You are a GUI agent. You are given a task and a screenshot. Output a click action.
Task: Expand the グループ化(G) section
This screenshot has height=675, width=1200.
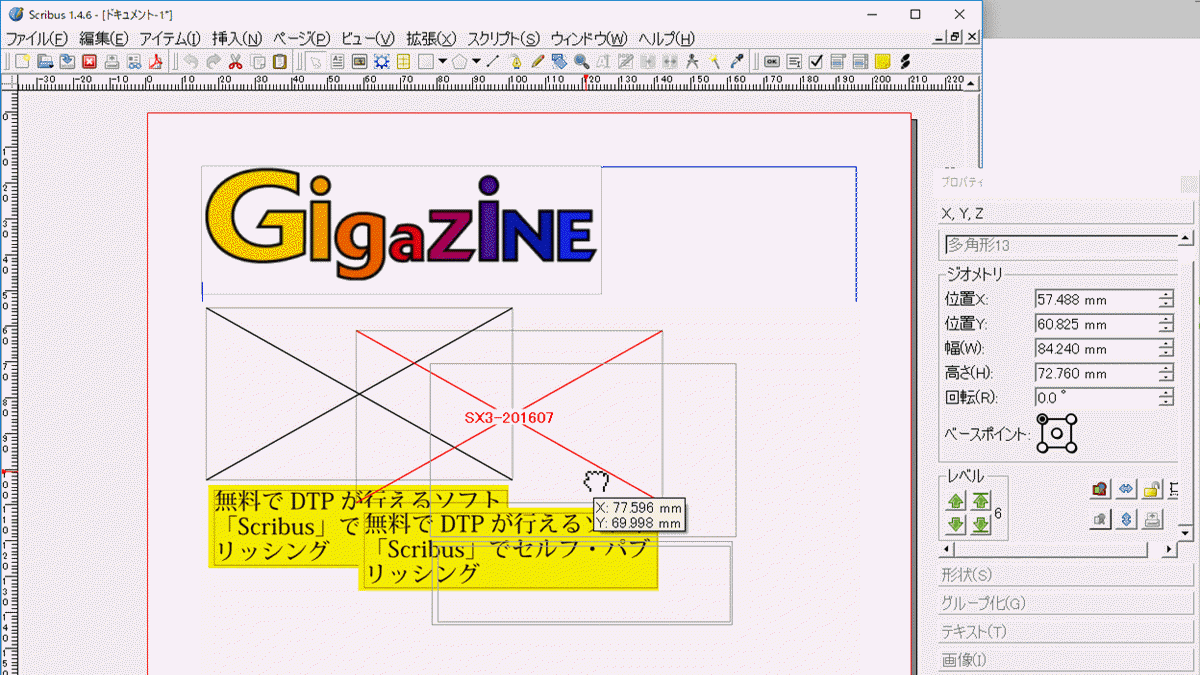click(1065, 603)
